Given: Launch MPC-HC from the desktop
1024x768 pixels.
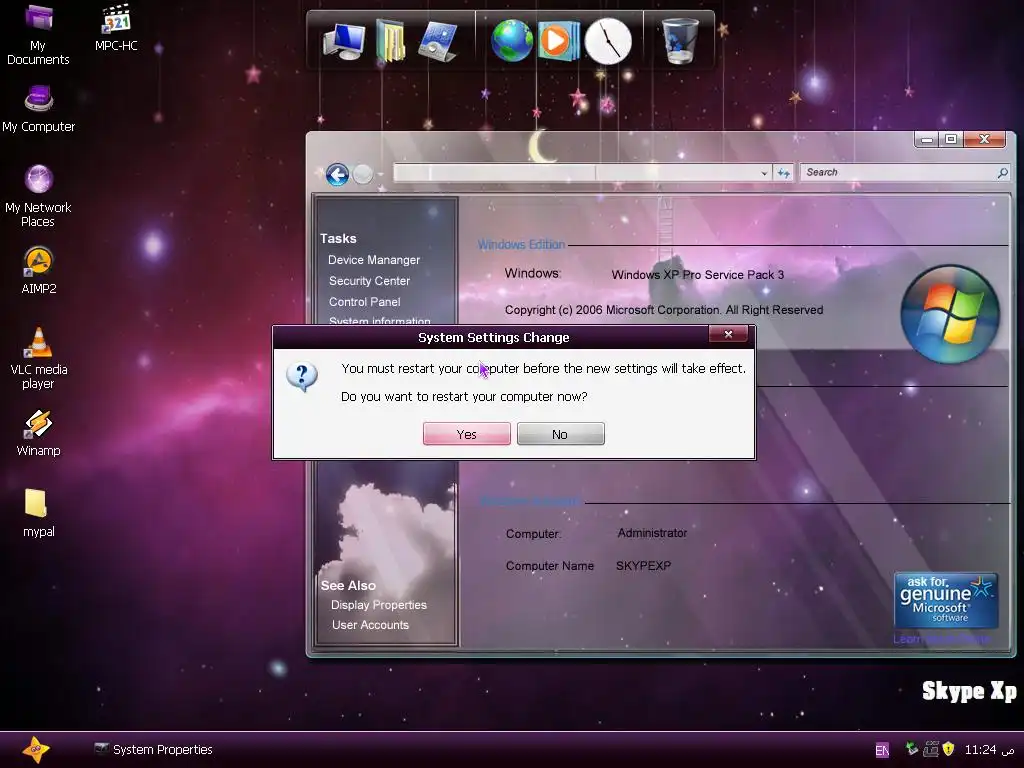Looking at the screenshot, I should pyautogui.click(x=116, y=27).
